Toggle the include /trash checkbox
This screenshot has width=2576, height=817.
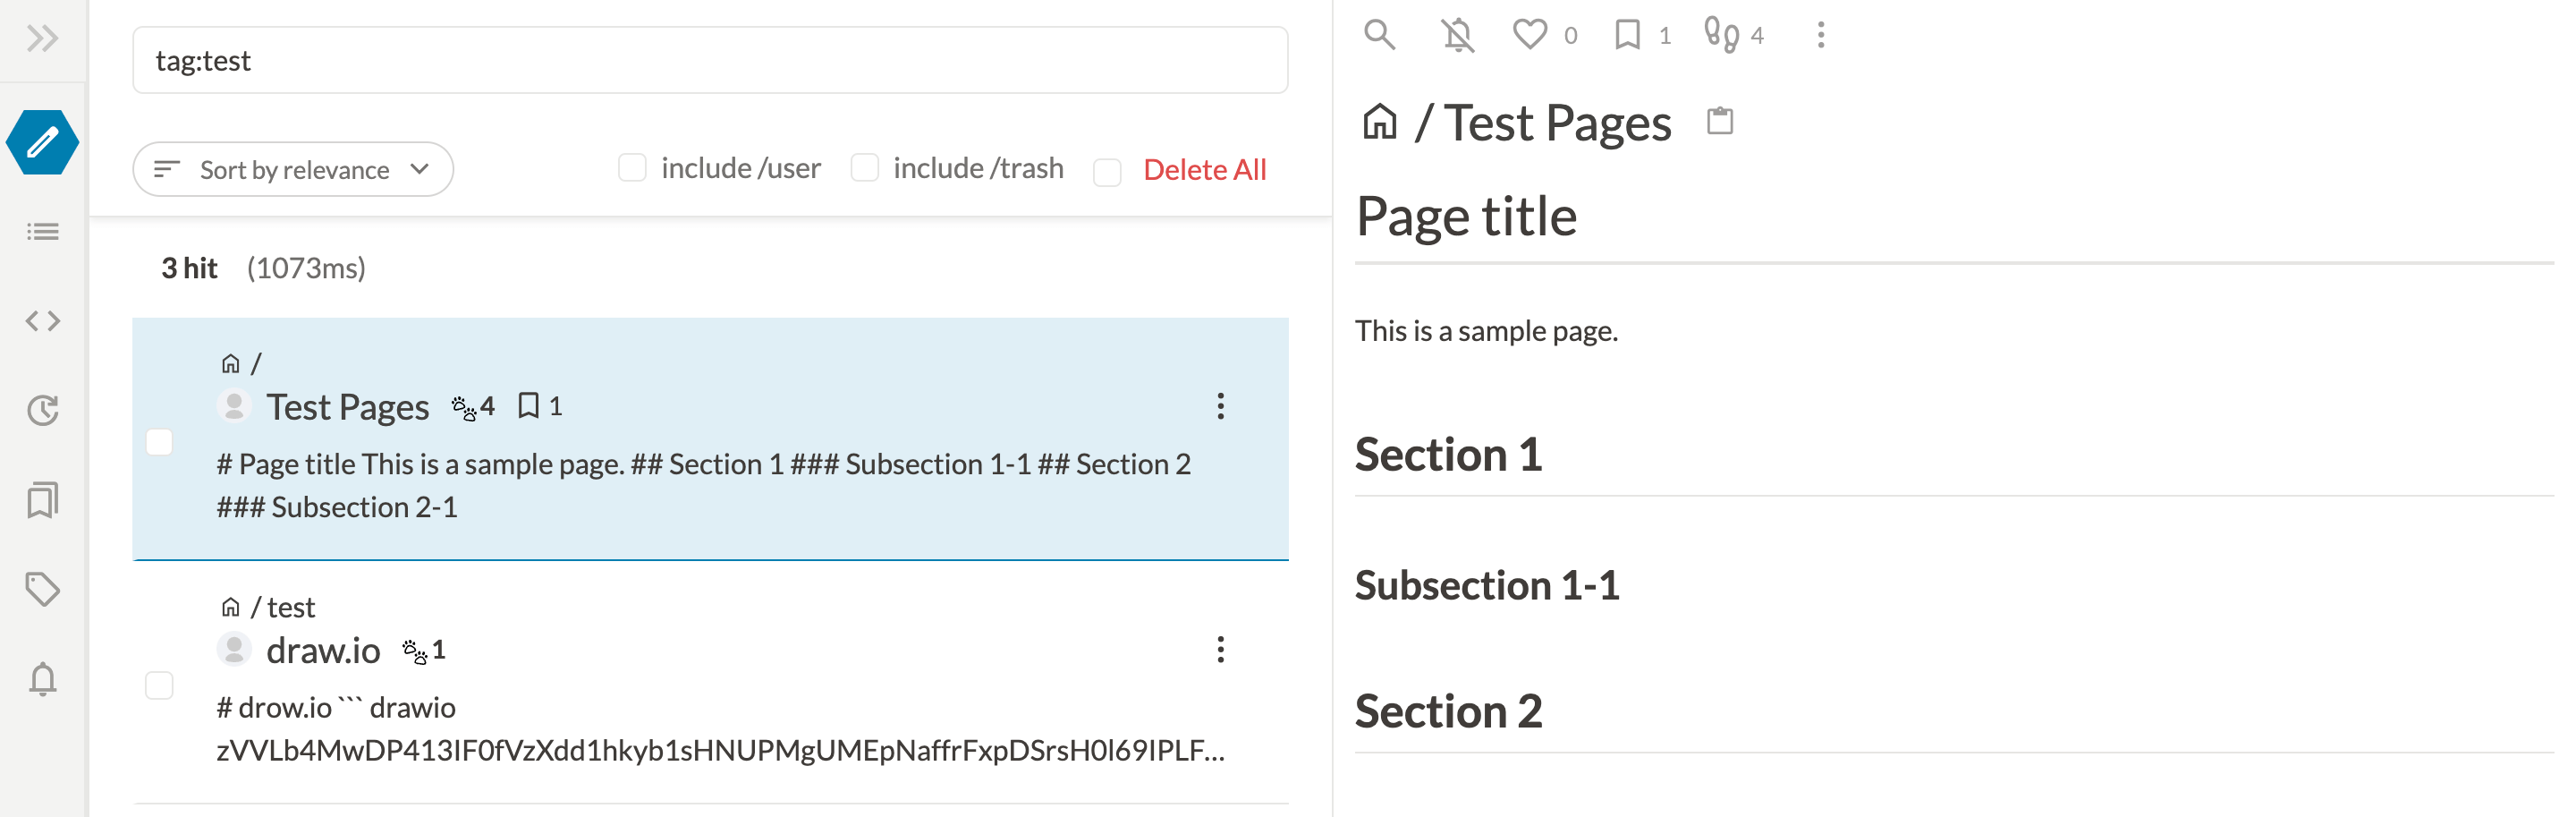tap(864, 168)
